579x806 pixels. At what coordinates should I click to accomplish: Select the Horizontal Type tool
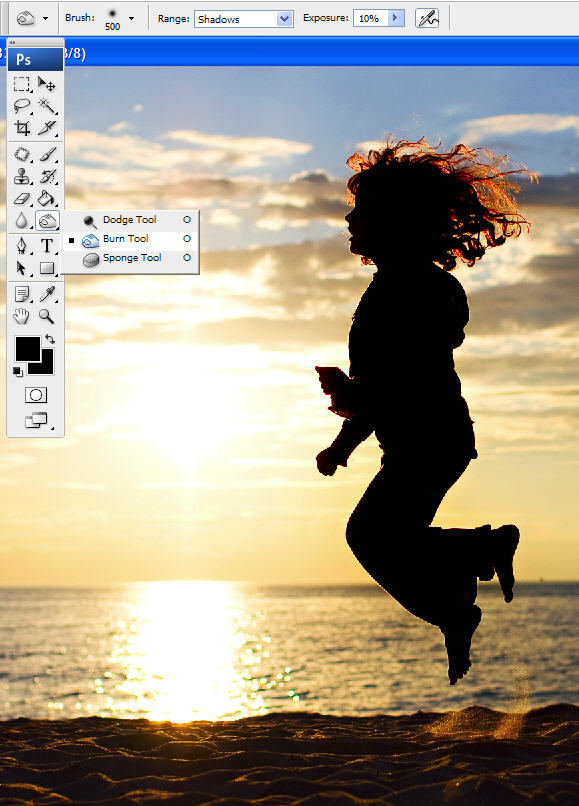(x=47, y=246)
